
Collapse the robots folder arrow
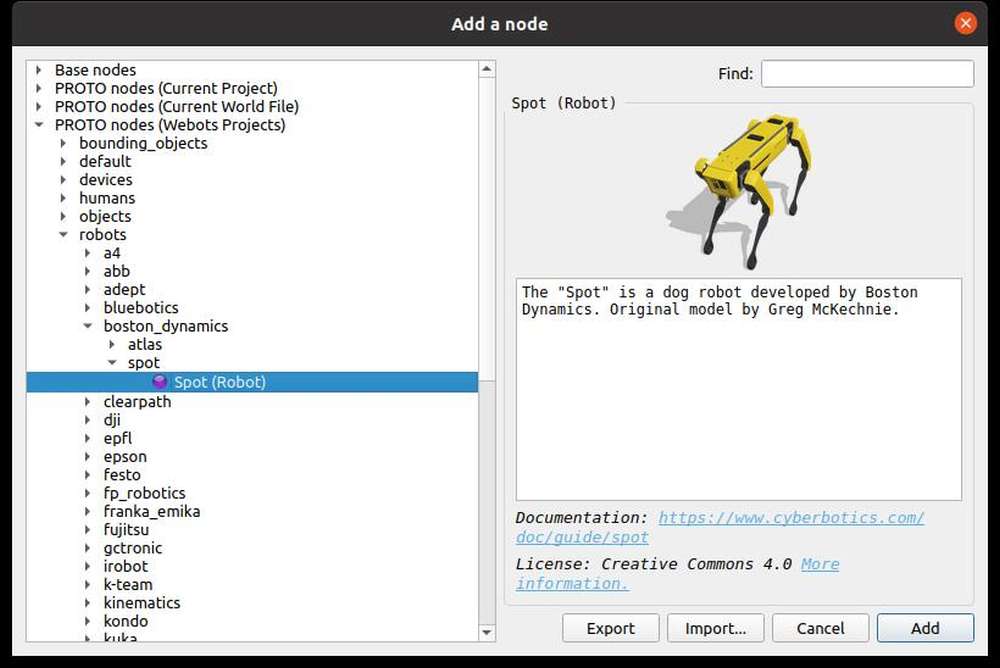click(63, 234)
